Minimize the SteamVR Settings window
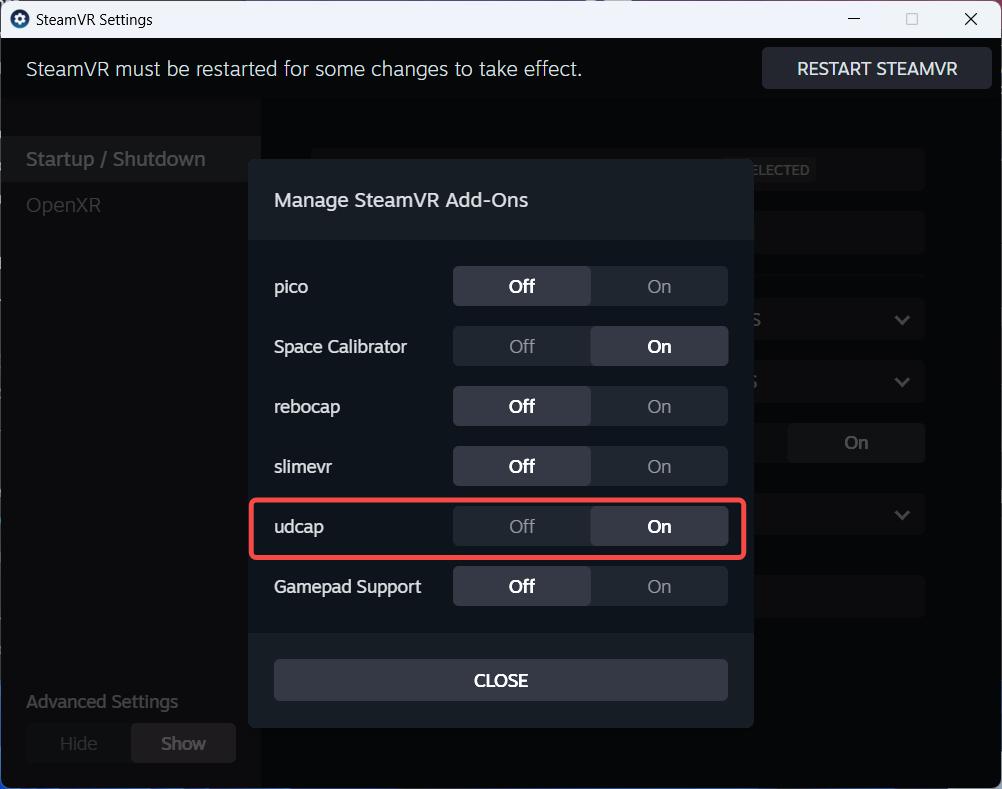This screenshot has height=789, width=1002. (854, 19)
